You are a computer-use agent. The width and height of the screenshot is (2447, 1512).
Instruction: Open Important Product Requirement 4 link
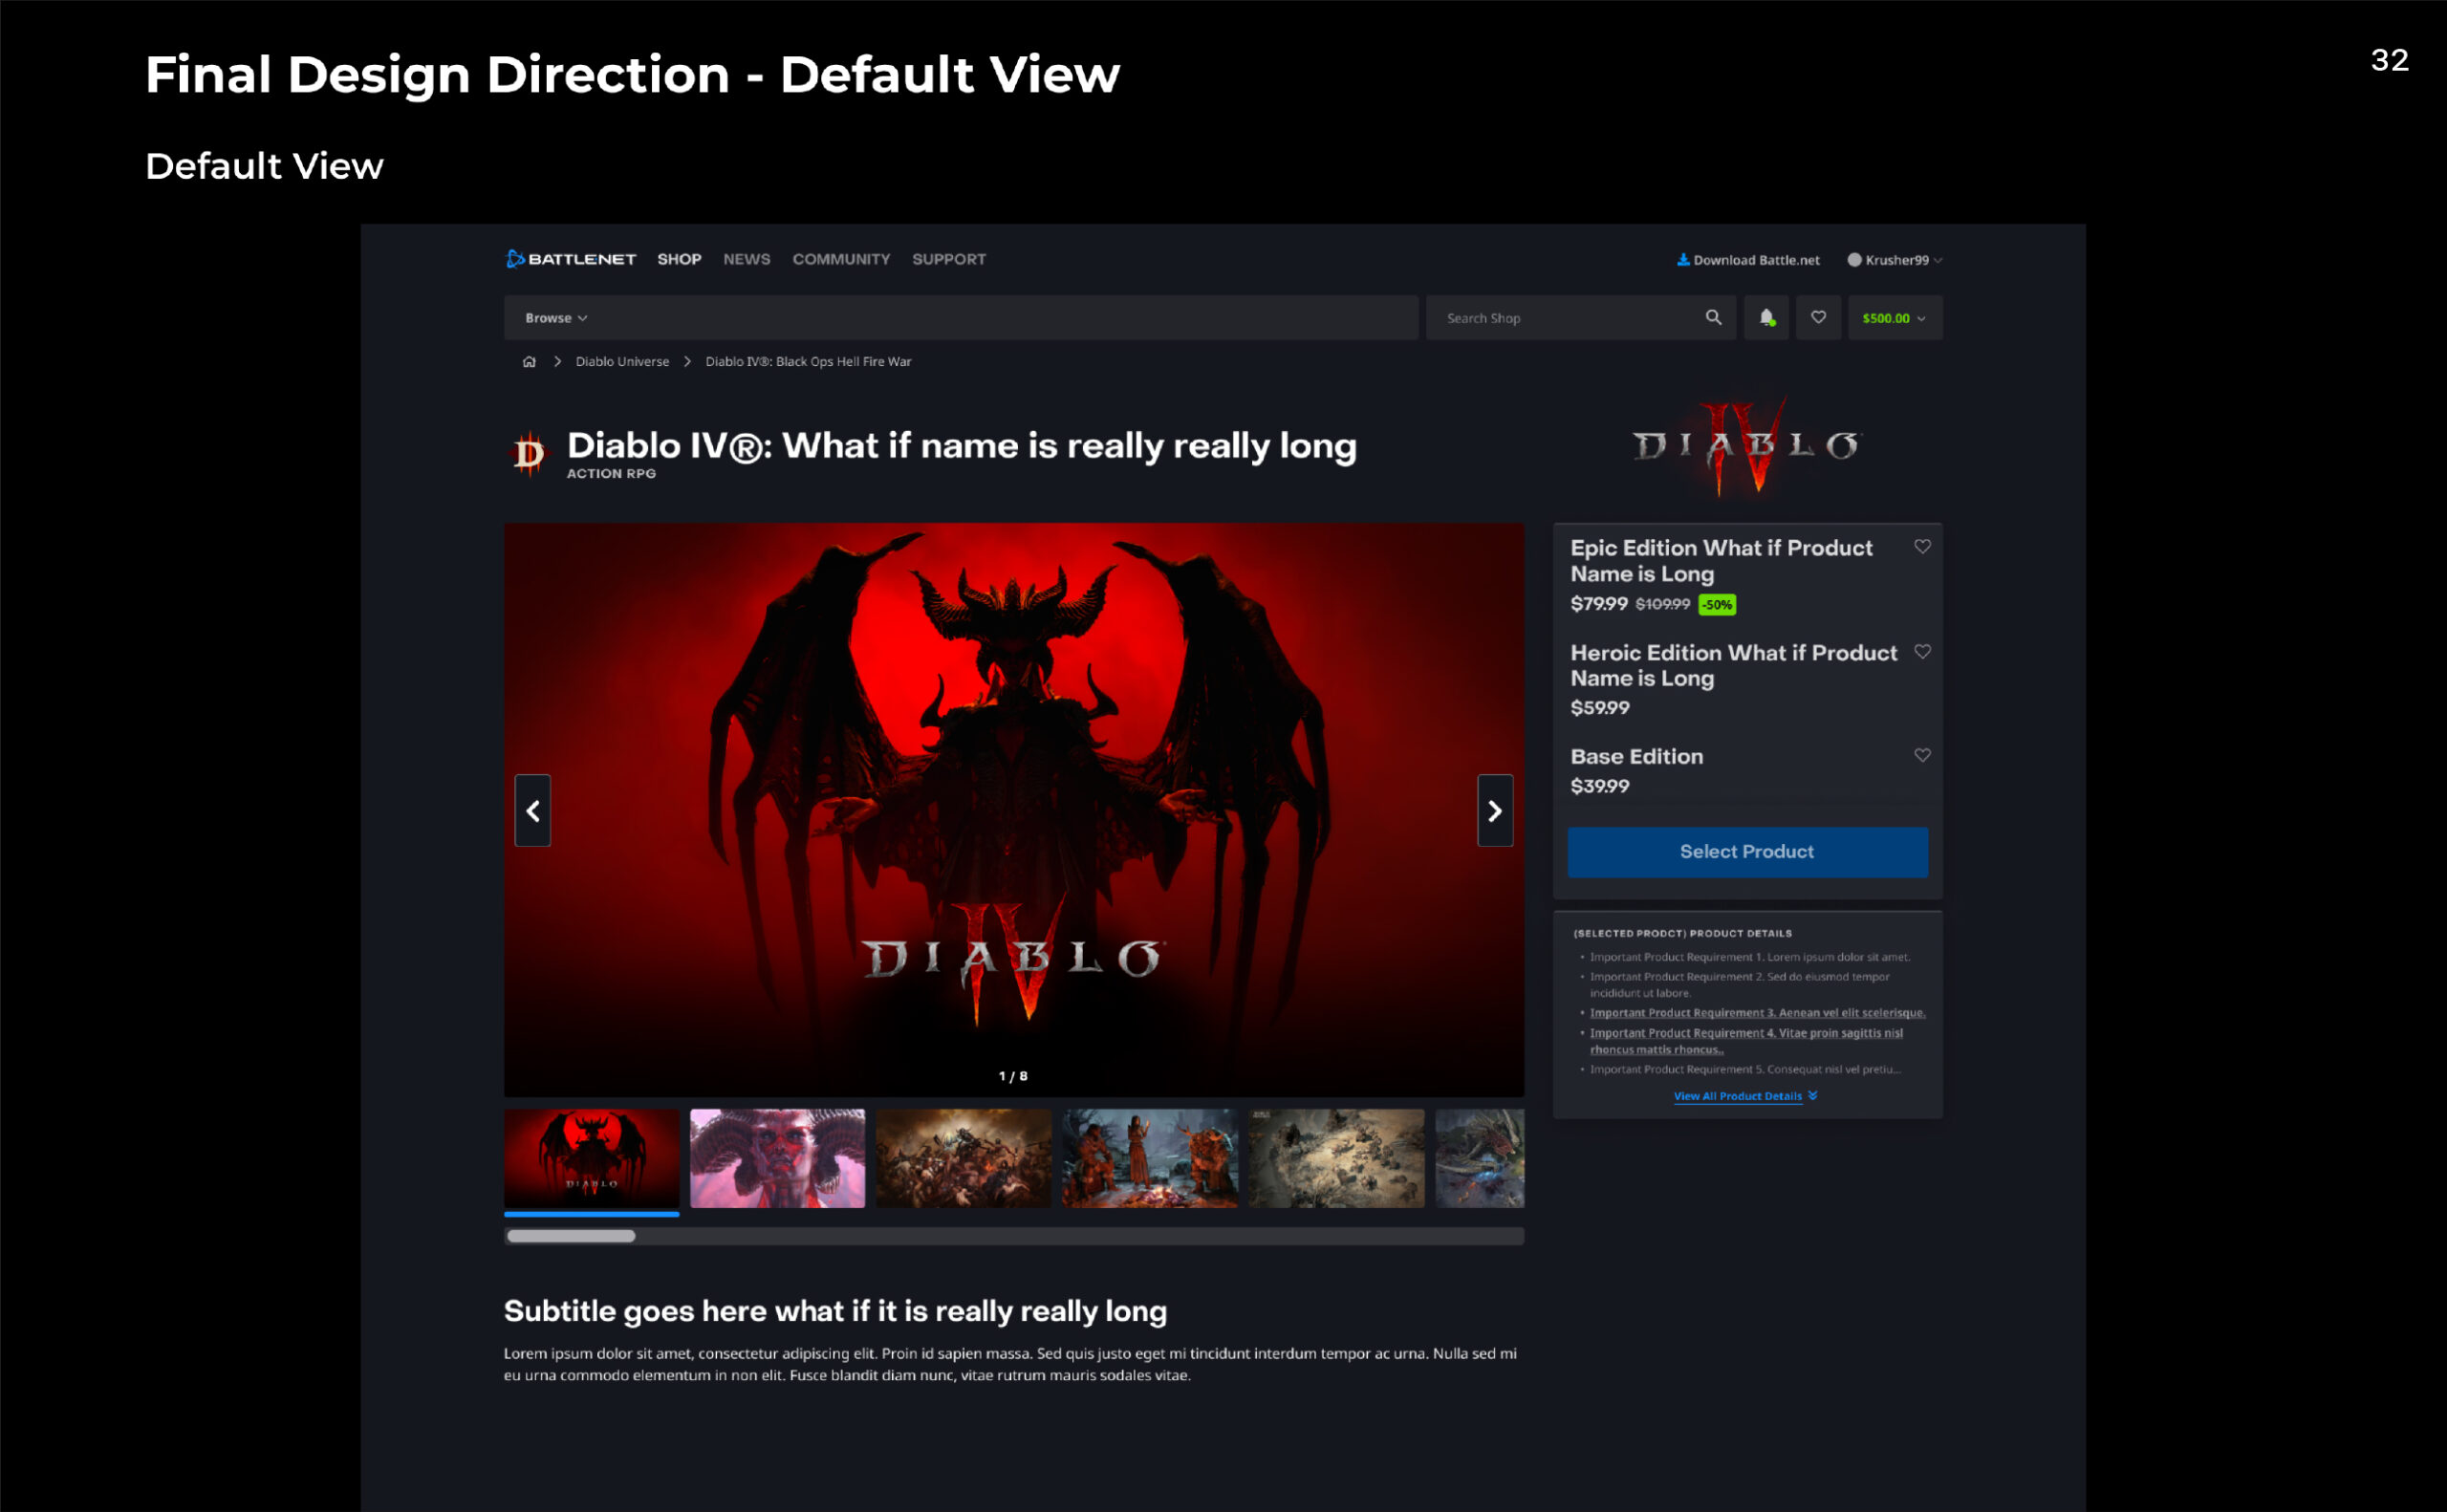(1746, 1041)
